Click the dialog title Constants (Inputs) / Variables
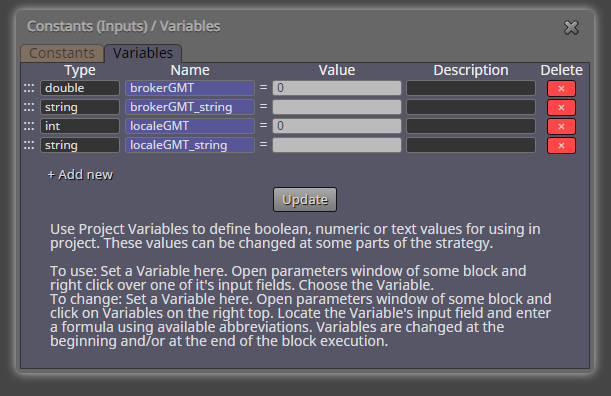The width and height of the screenshot is (611, 396). tap(124, 27)
